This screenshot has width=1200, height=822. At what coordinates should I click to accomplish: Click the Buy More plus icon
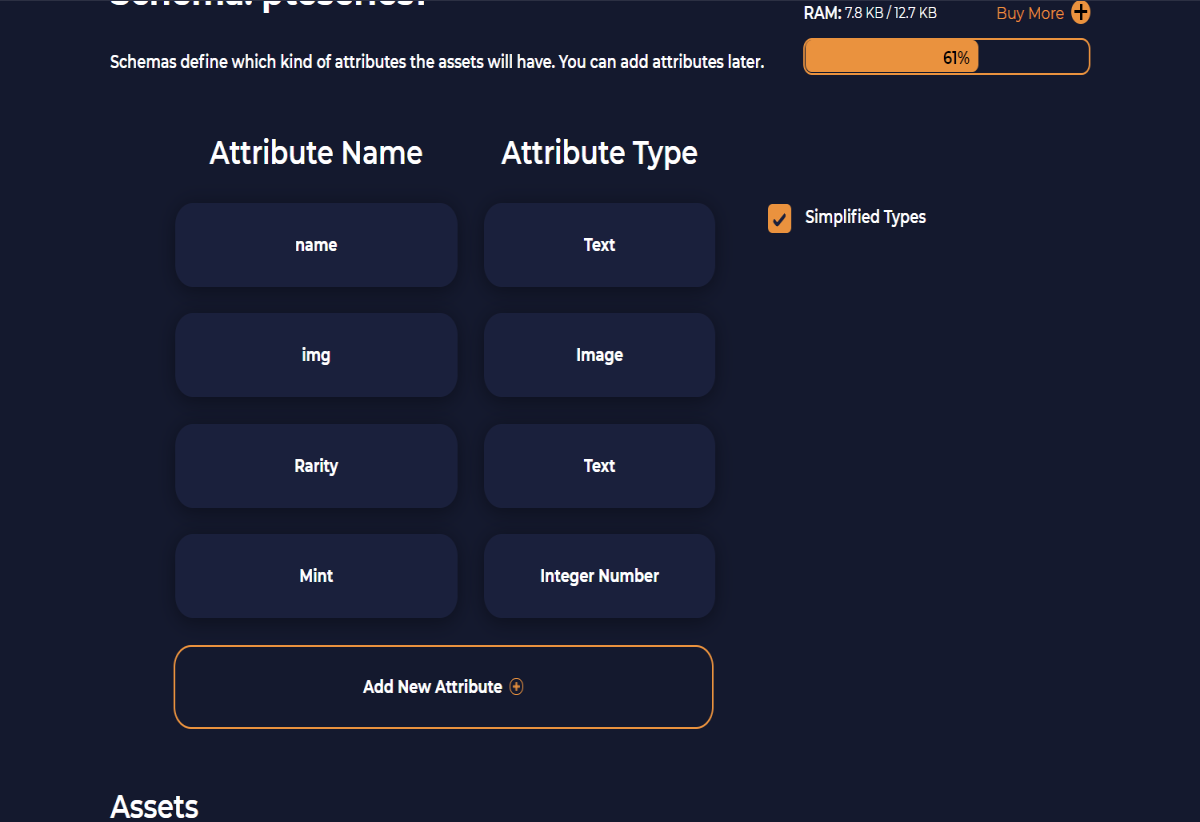click(x=1081, y=13)
